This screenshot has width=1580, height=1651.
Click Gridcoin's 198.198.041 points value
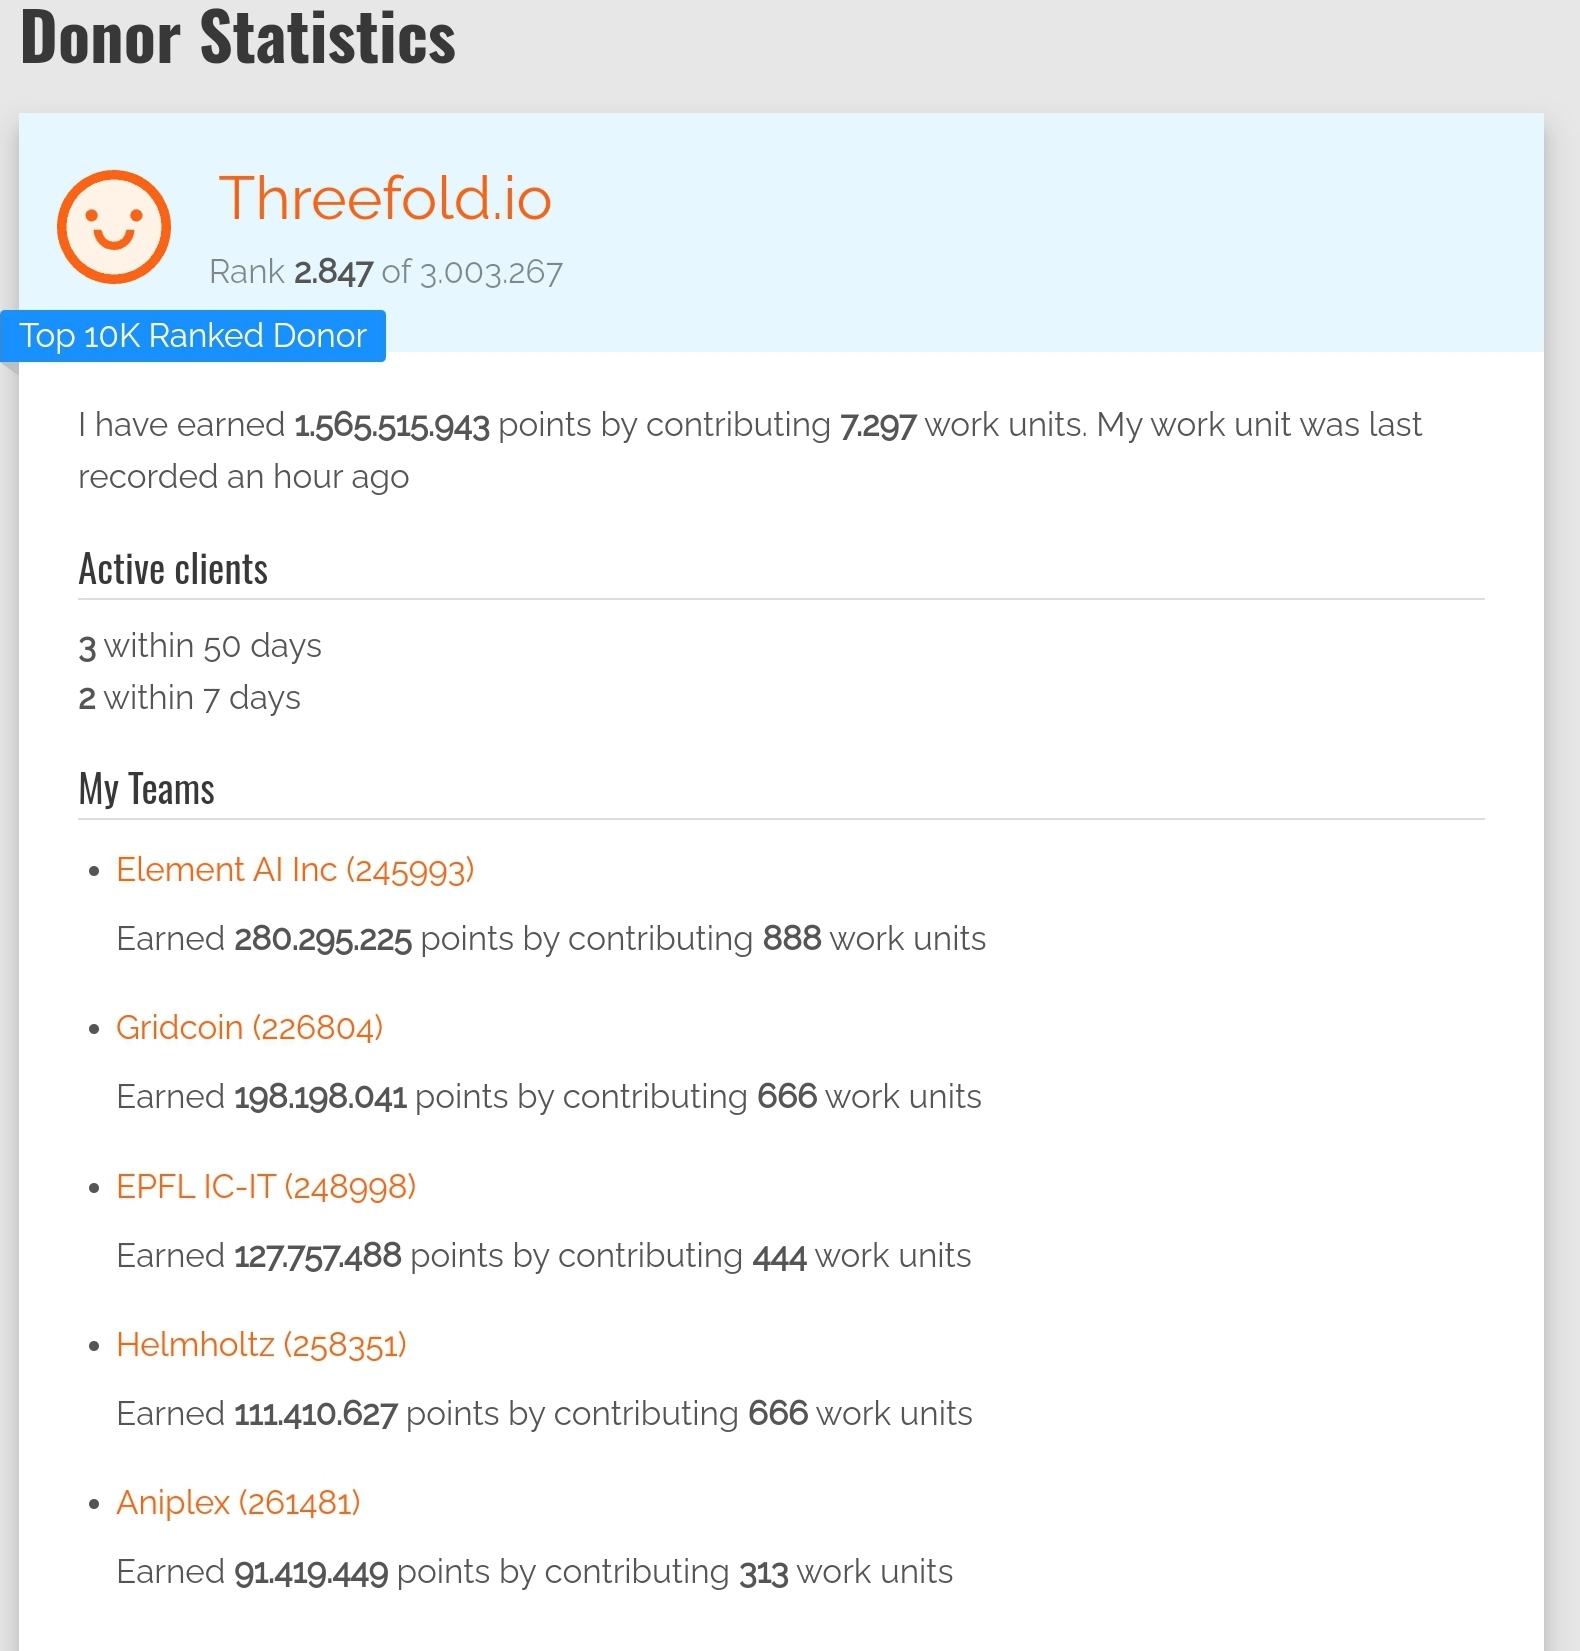click(320, 1098)
